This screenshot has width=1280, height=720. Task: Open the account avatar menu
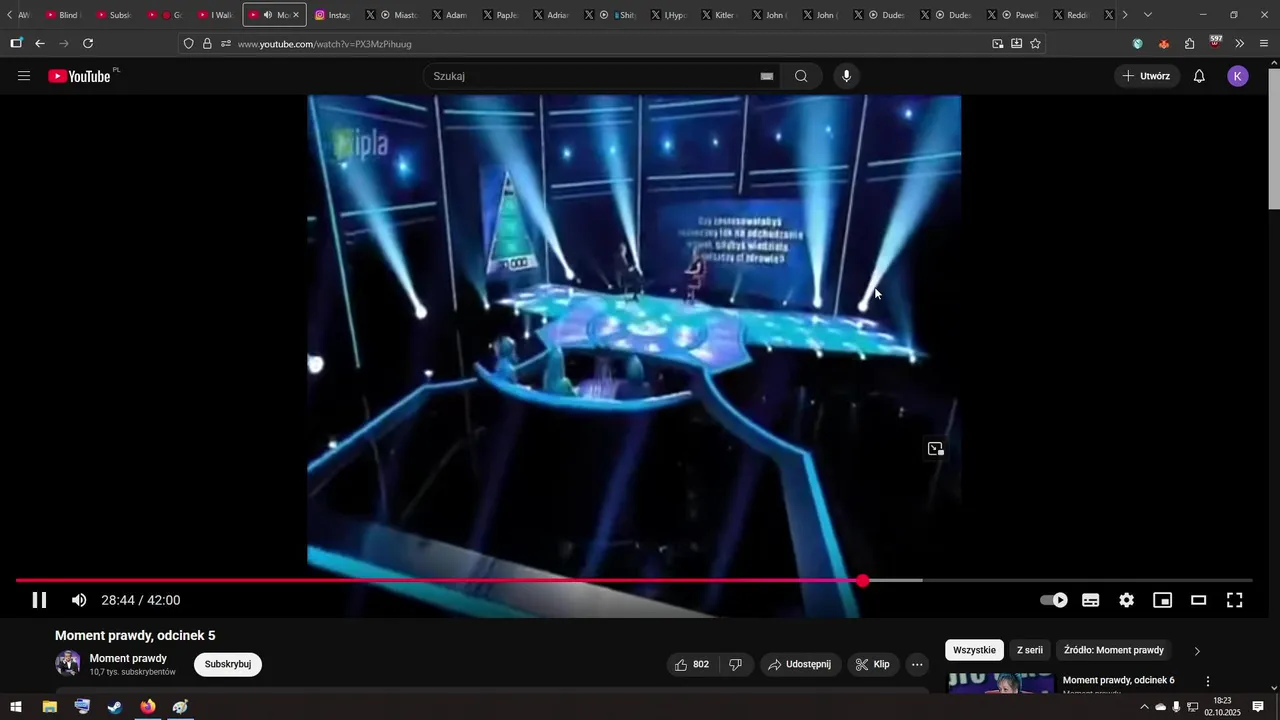1238,76
